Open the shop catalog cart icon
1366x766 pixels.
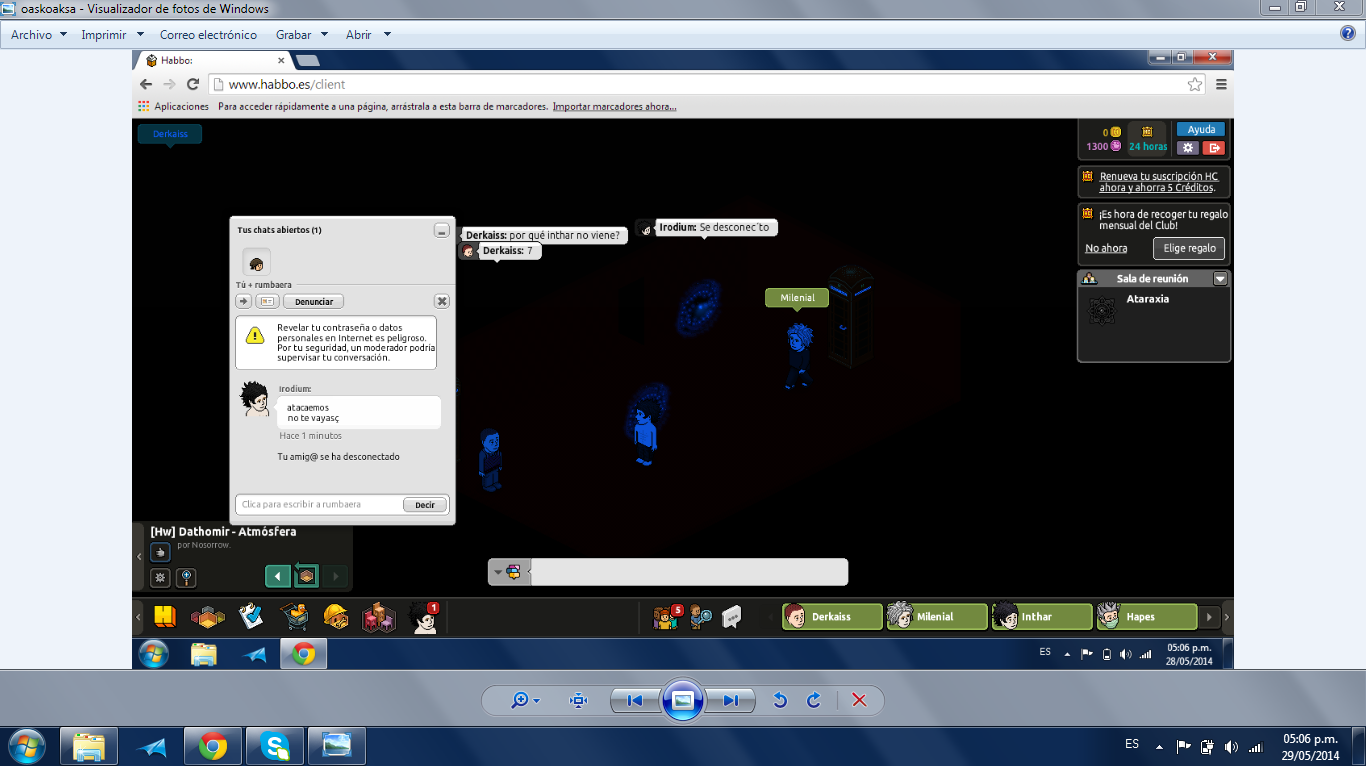[294, 617]
